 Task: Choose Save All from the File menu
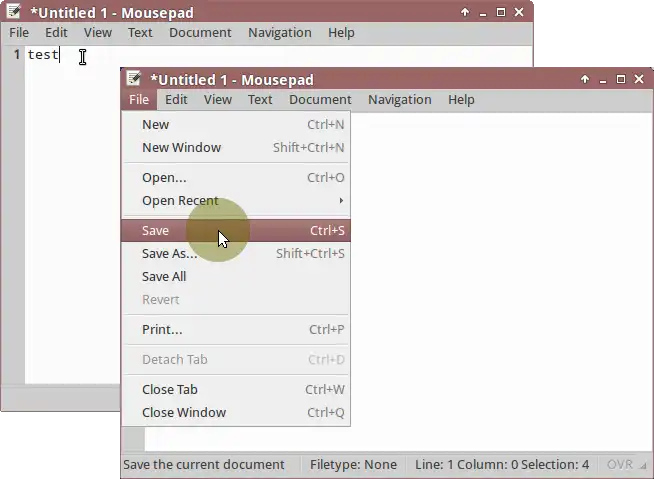(x=236, y=276)
